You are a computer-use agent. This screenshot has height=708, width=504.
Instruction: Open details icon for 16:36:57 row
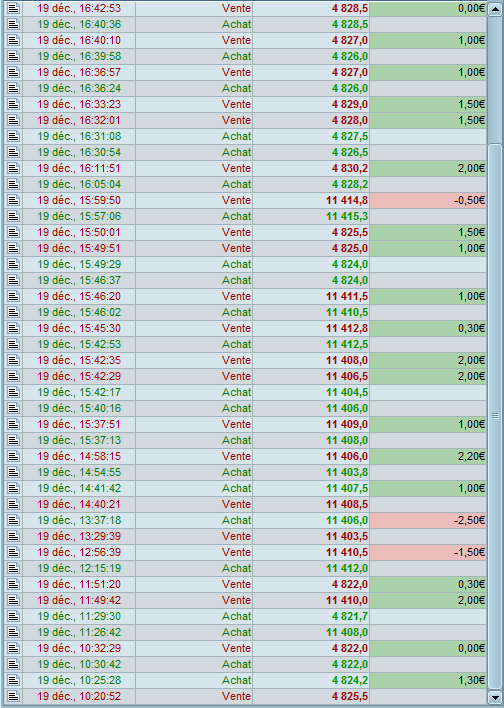[14, 72]
